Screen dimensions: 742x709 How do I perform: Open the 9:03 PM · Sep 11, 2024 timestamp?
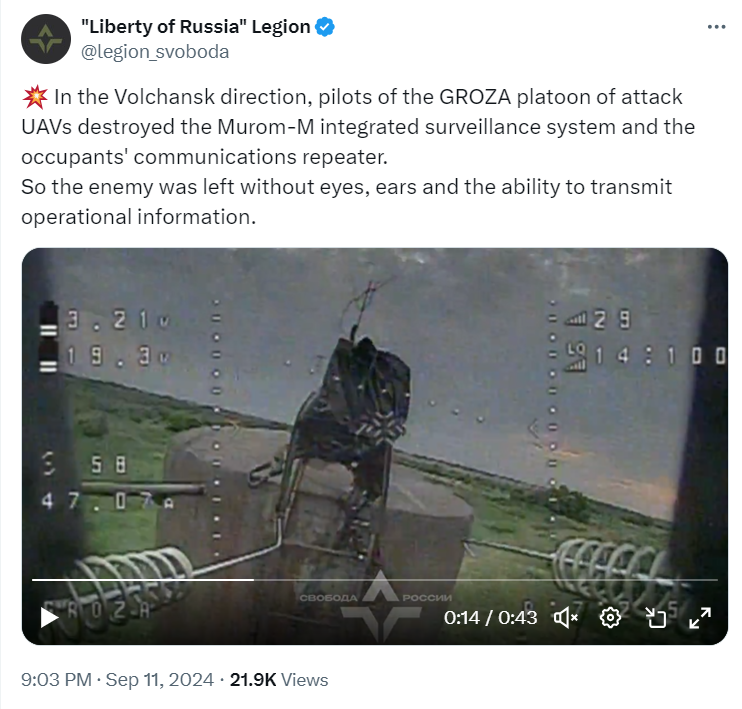click(117, 680)
